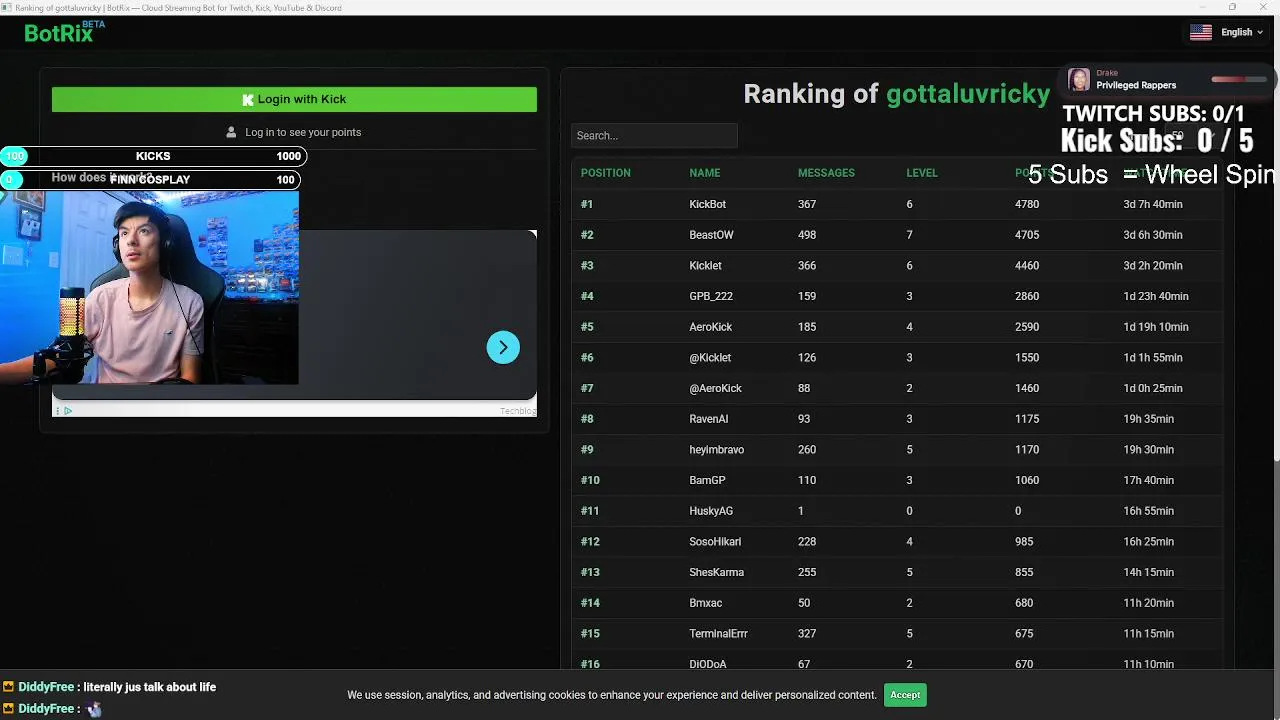This screenshot has width=1280, height=720.
Task: Click the US flag language icon
Action: point(1201,32)
